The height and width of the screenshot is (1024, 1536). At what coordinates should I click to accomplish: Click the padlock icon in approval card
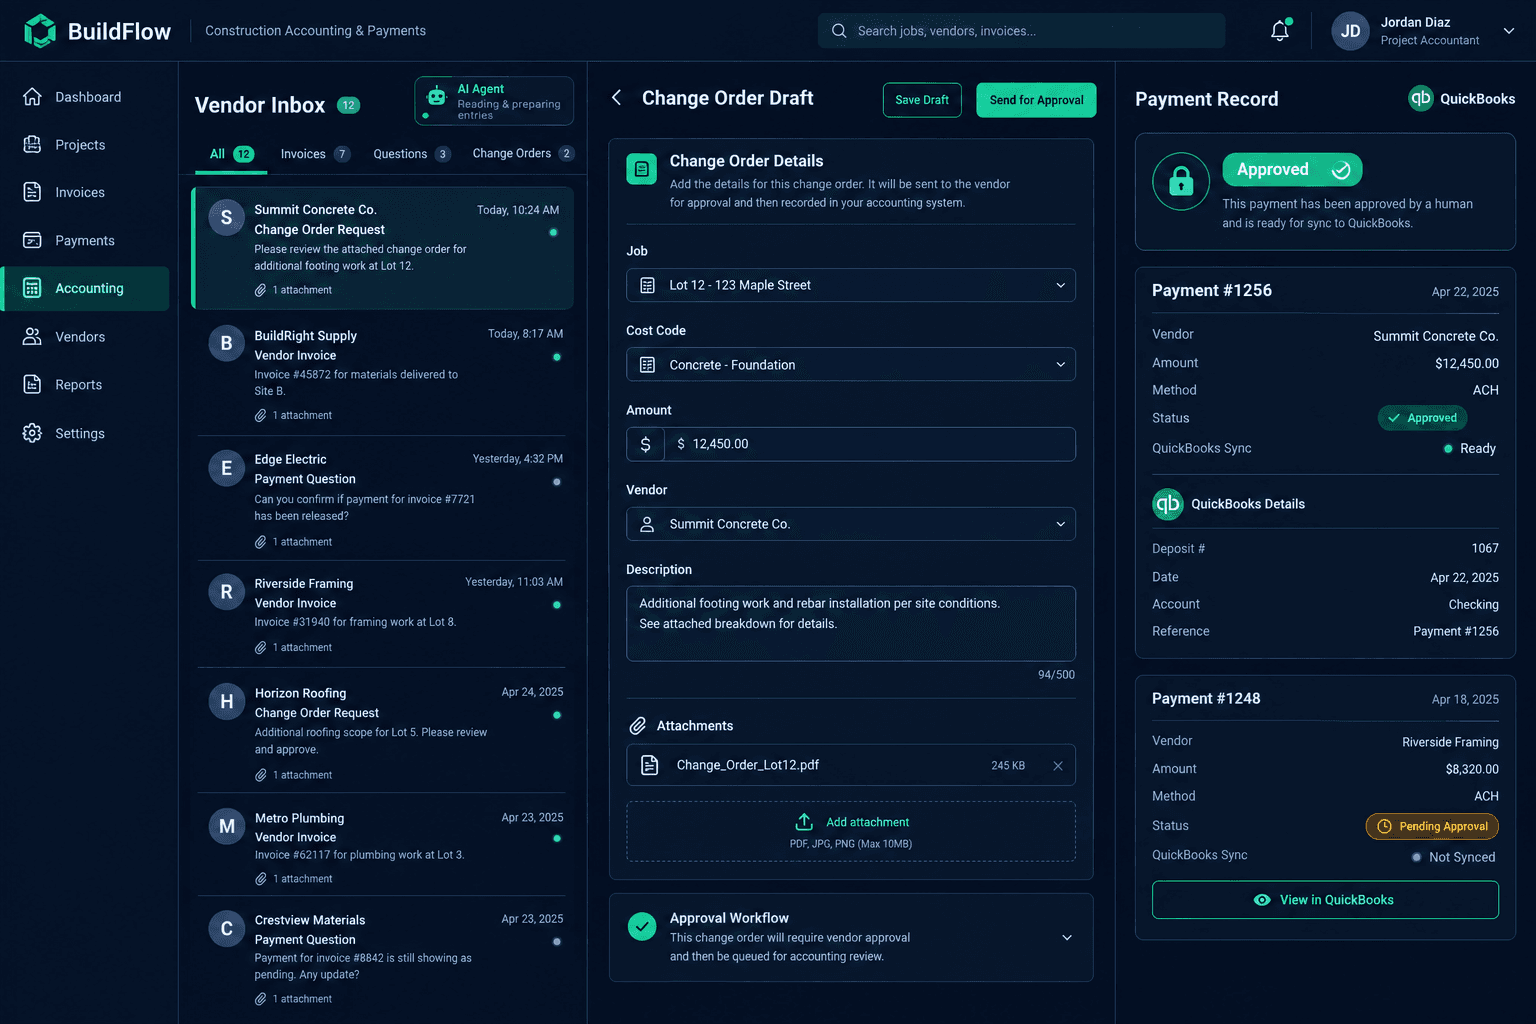pyautogui.click(x=1181, y=181)
